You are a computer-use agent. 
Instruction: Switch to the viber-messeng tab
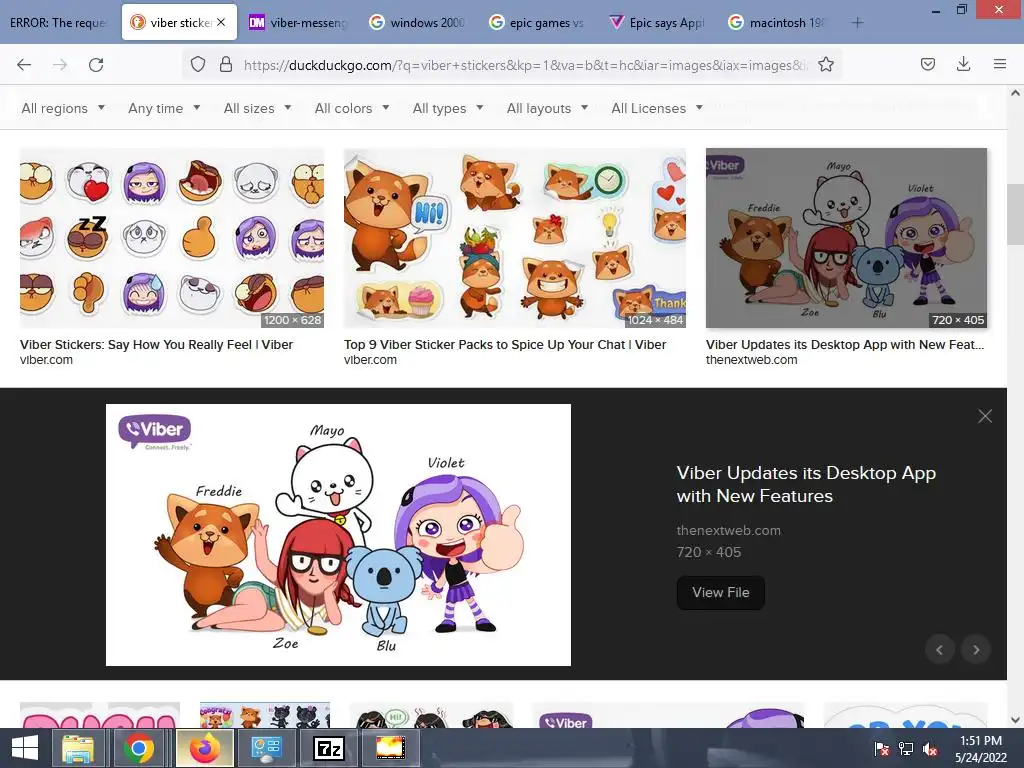pyautogui.click(x=298, y=22)
